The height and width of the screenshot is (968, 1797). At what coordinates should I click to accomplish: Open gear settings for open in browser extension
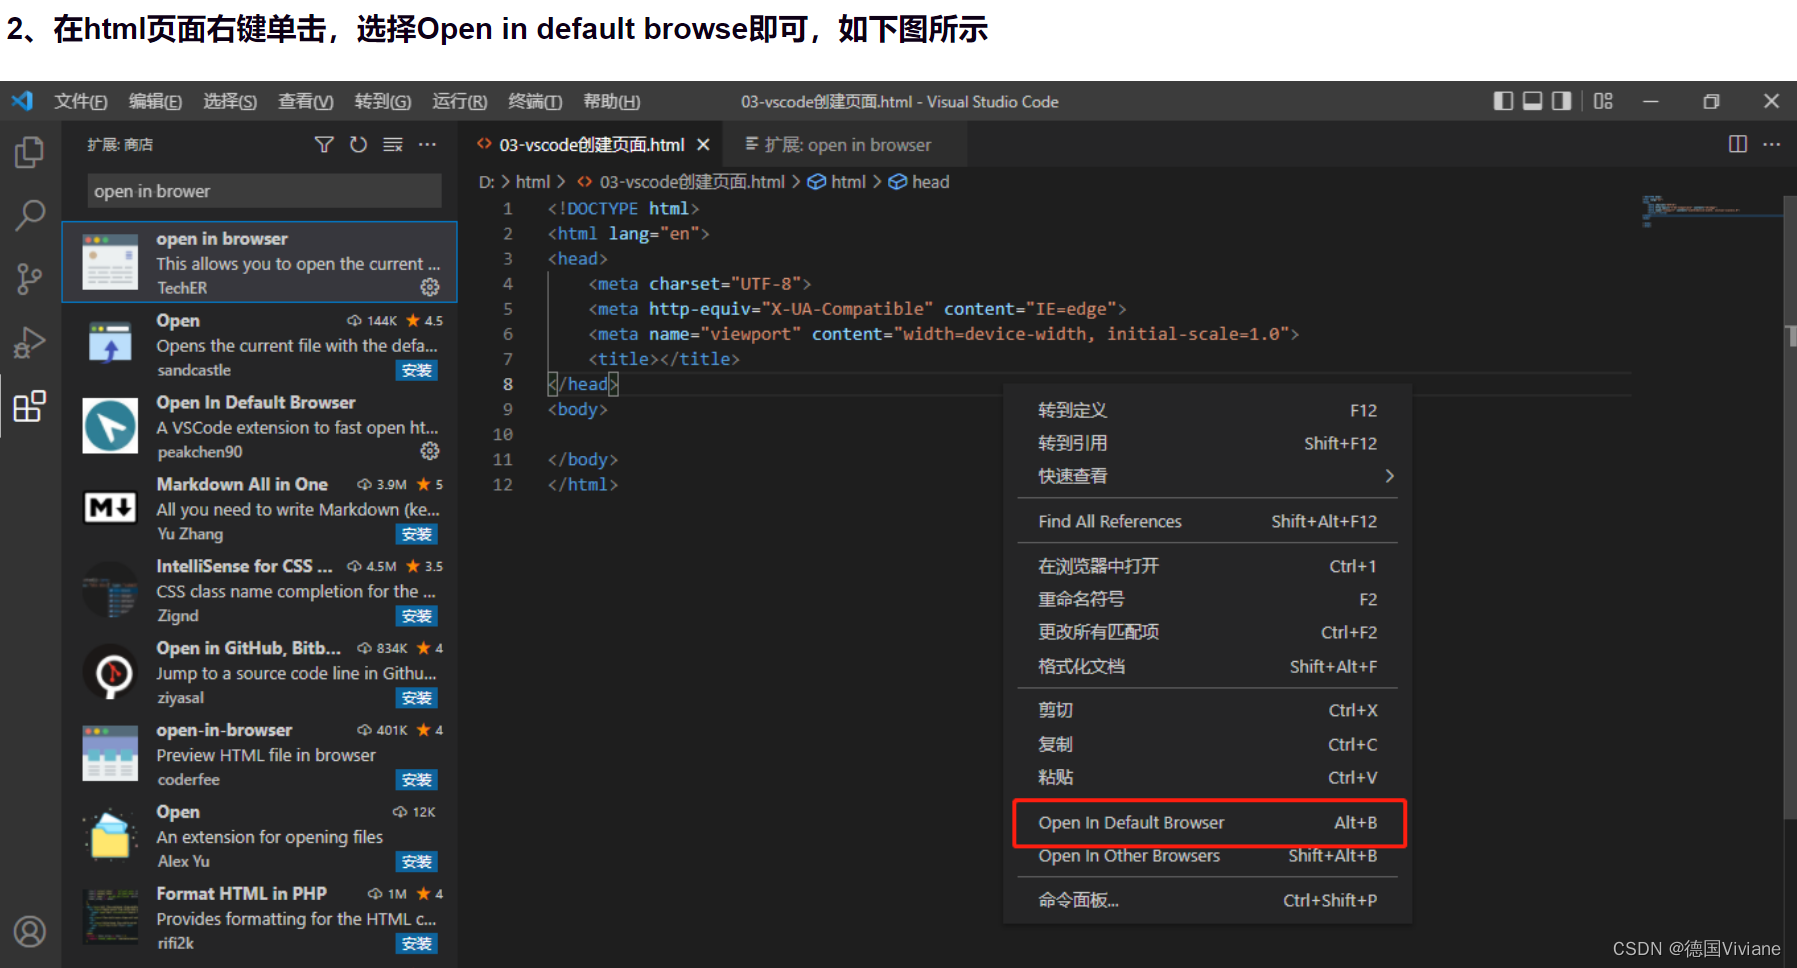coord(430,287)
